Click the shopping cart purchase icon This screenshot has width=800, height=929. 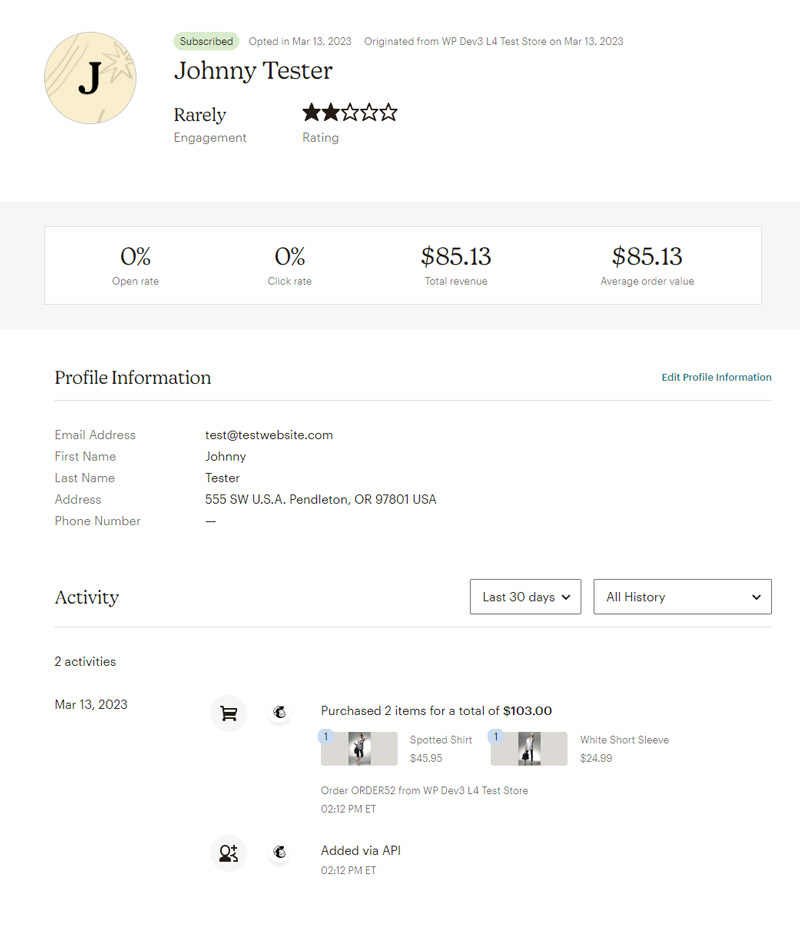click(228, 713)
